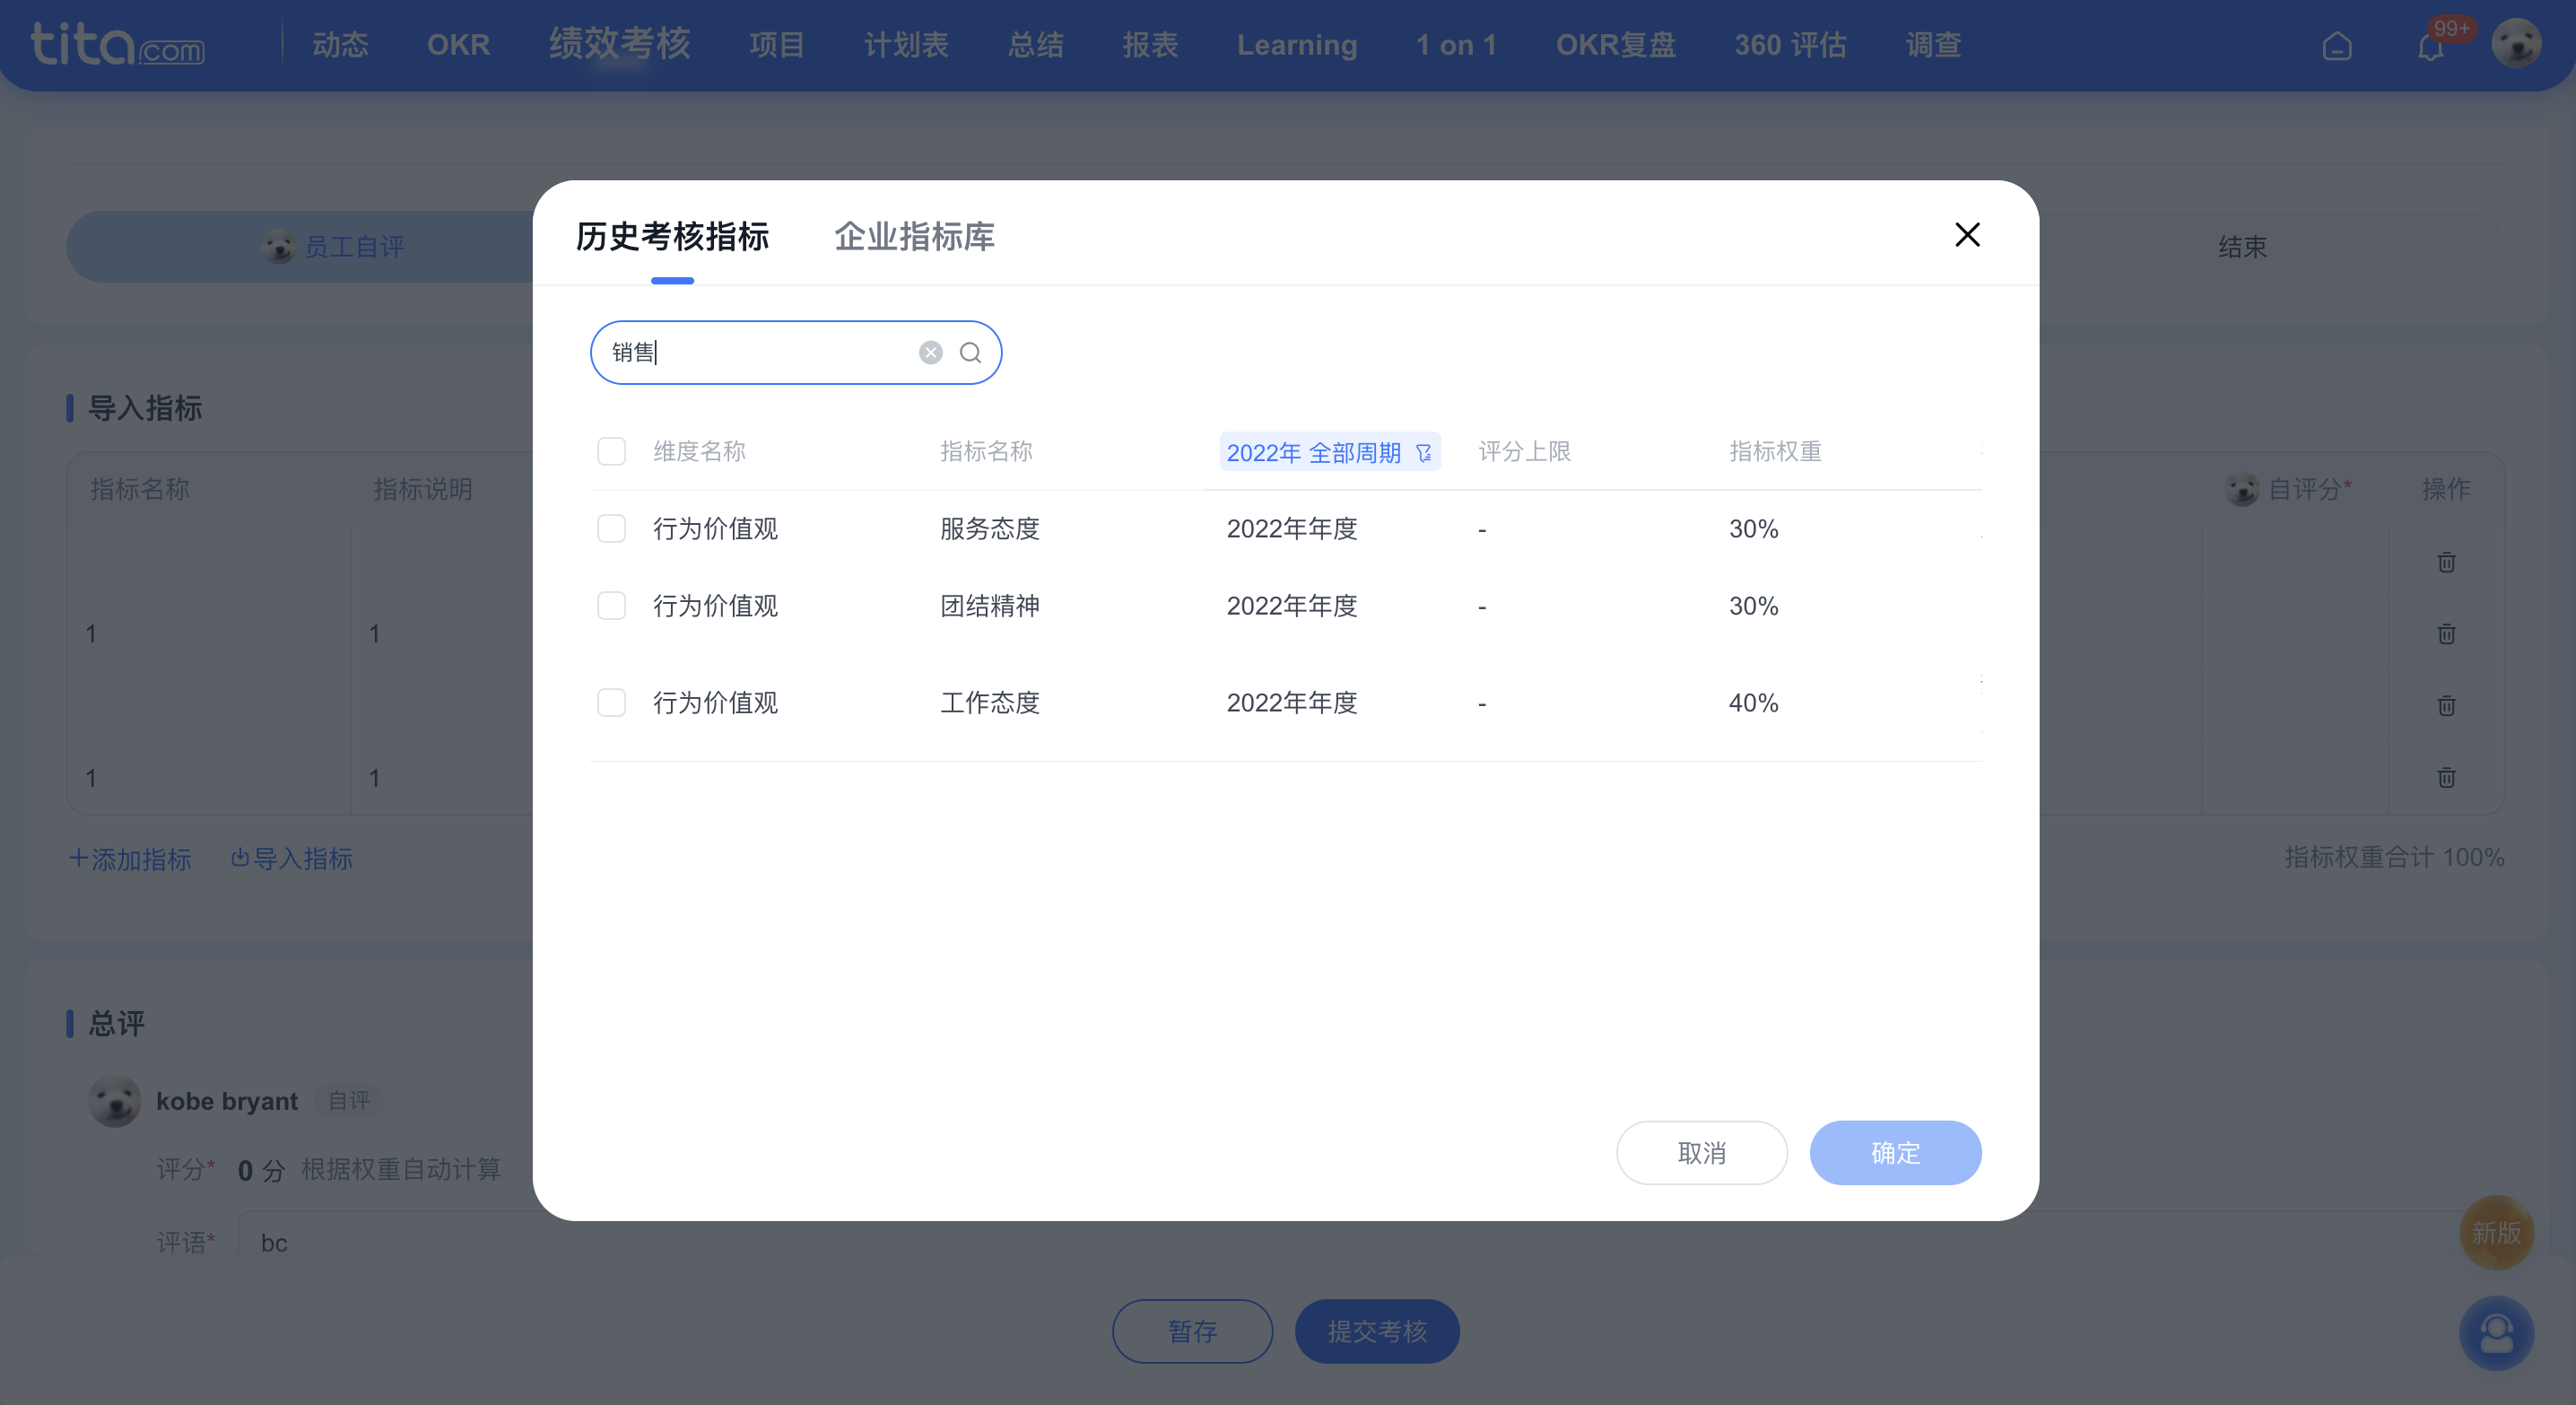Open the OKR复盘 menu

click(x=1615, y=45)
